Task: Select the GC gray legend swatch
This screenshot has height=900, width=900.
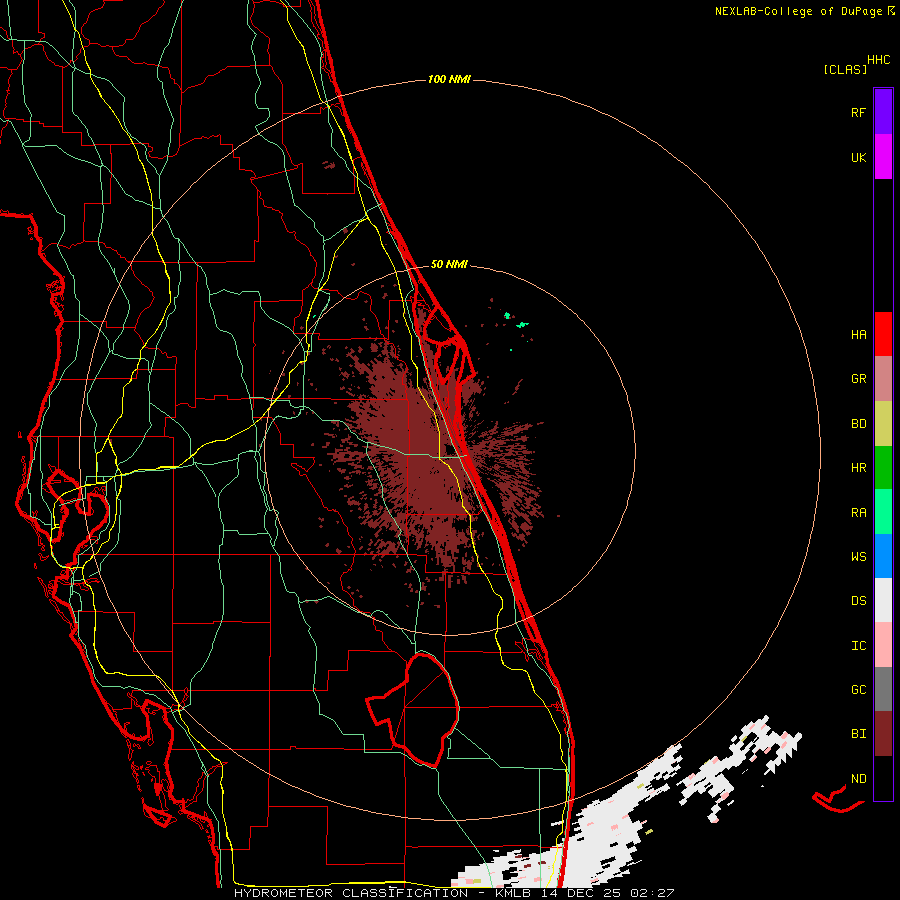Action: pyautogui.click(x=883, y=689)
